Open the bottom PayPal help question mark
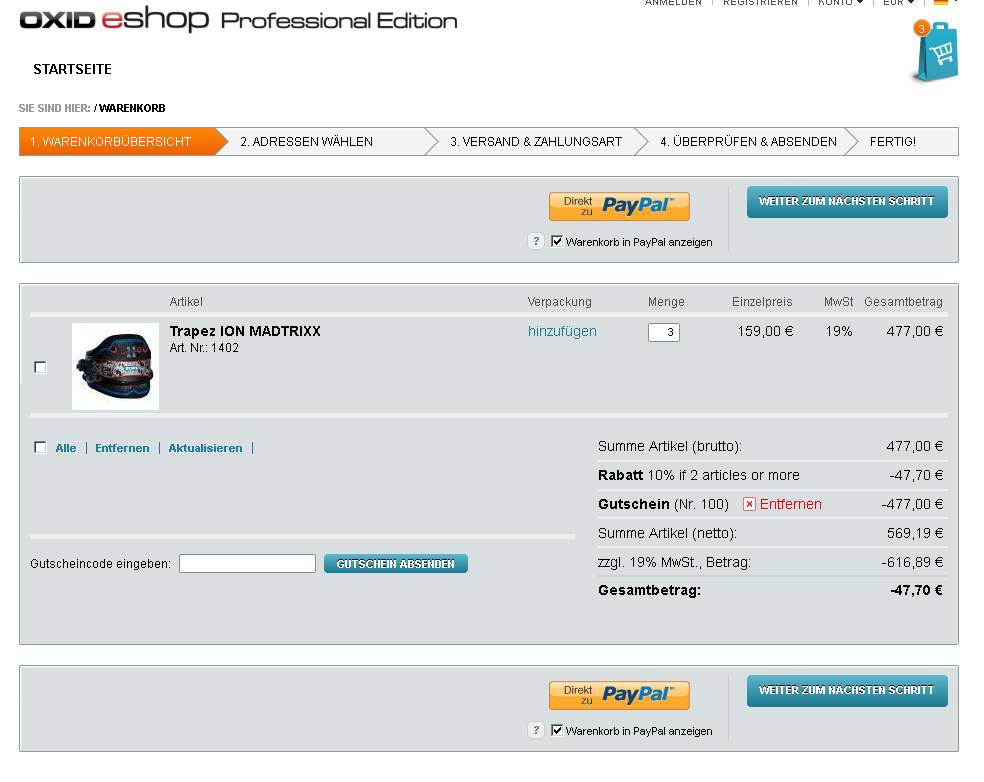 (536, 730)
